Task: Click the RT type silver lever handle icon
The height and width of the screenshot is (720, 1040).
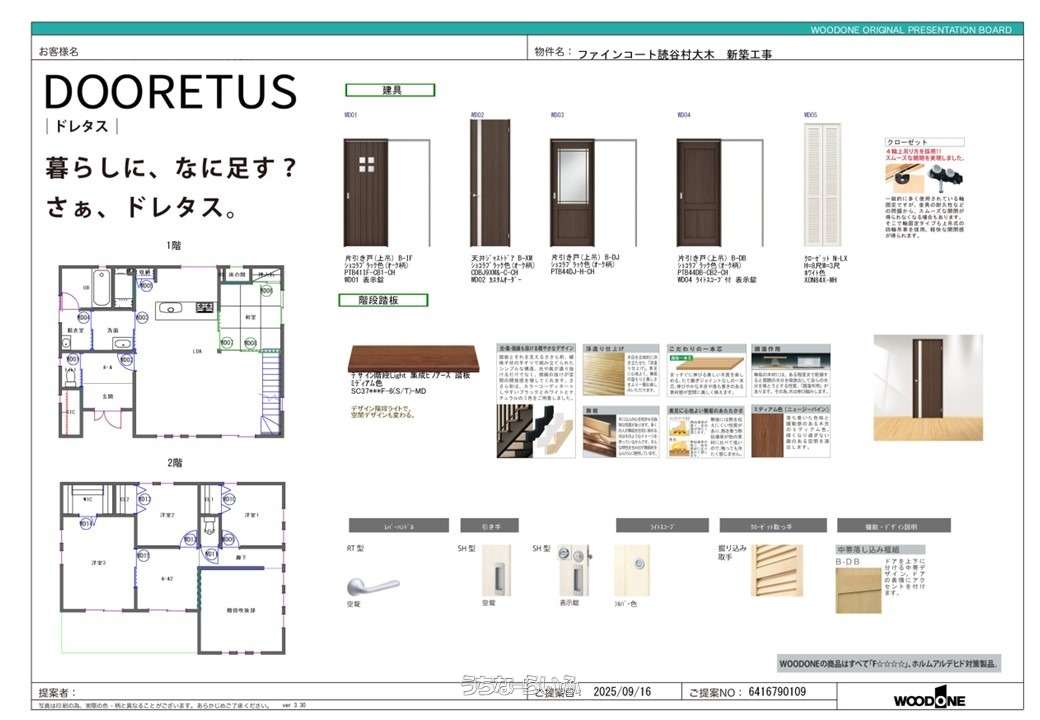Action: 372,584
